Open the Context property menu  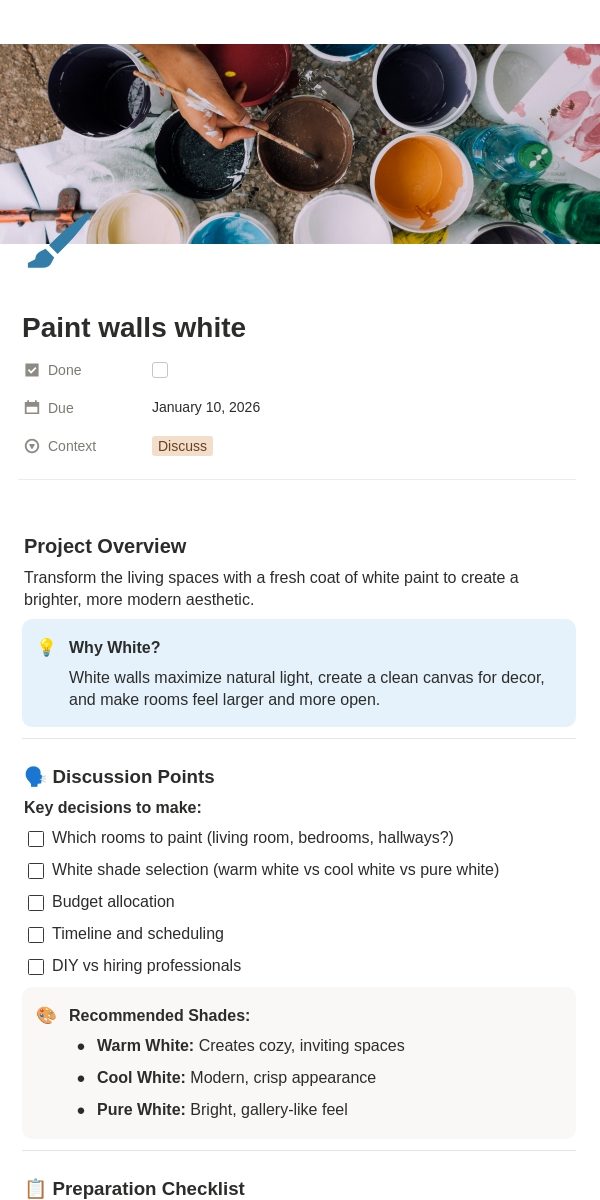(x=72, y=446)
